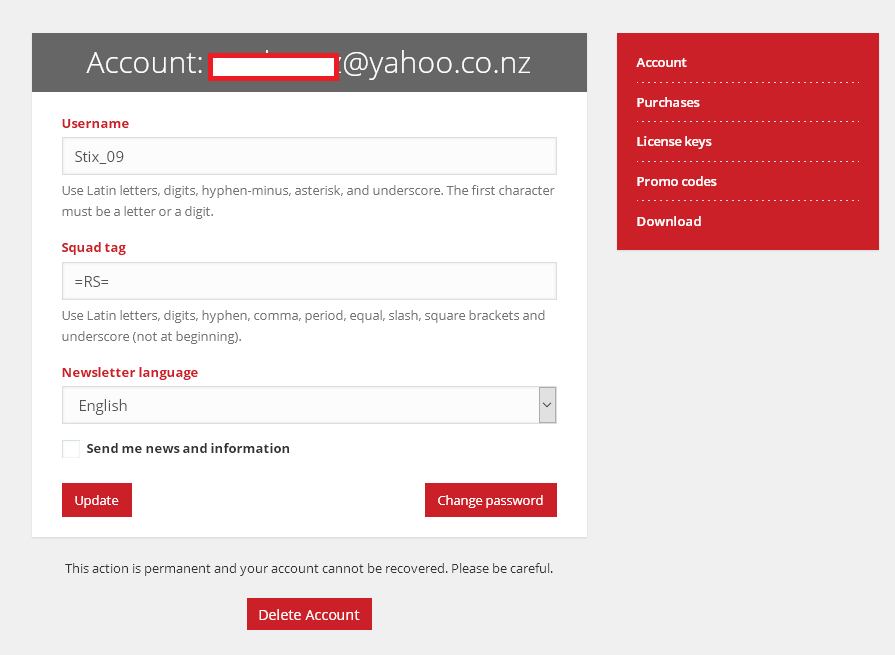Click the Squad tag text box

309,281
